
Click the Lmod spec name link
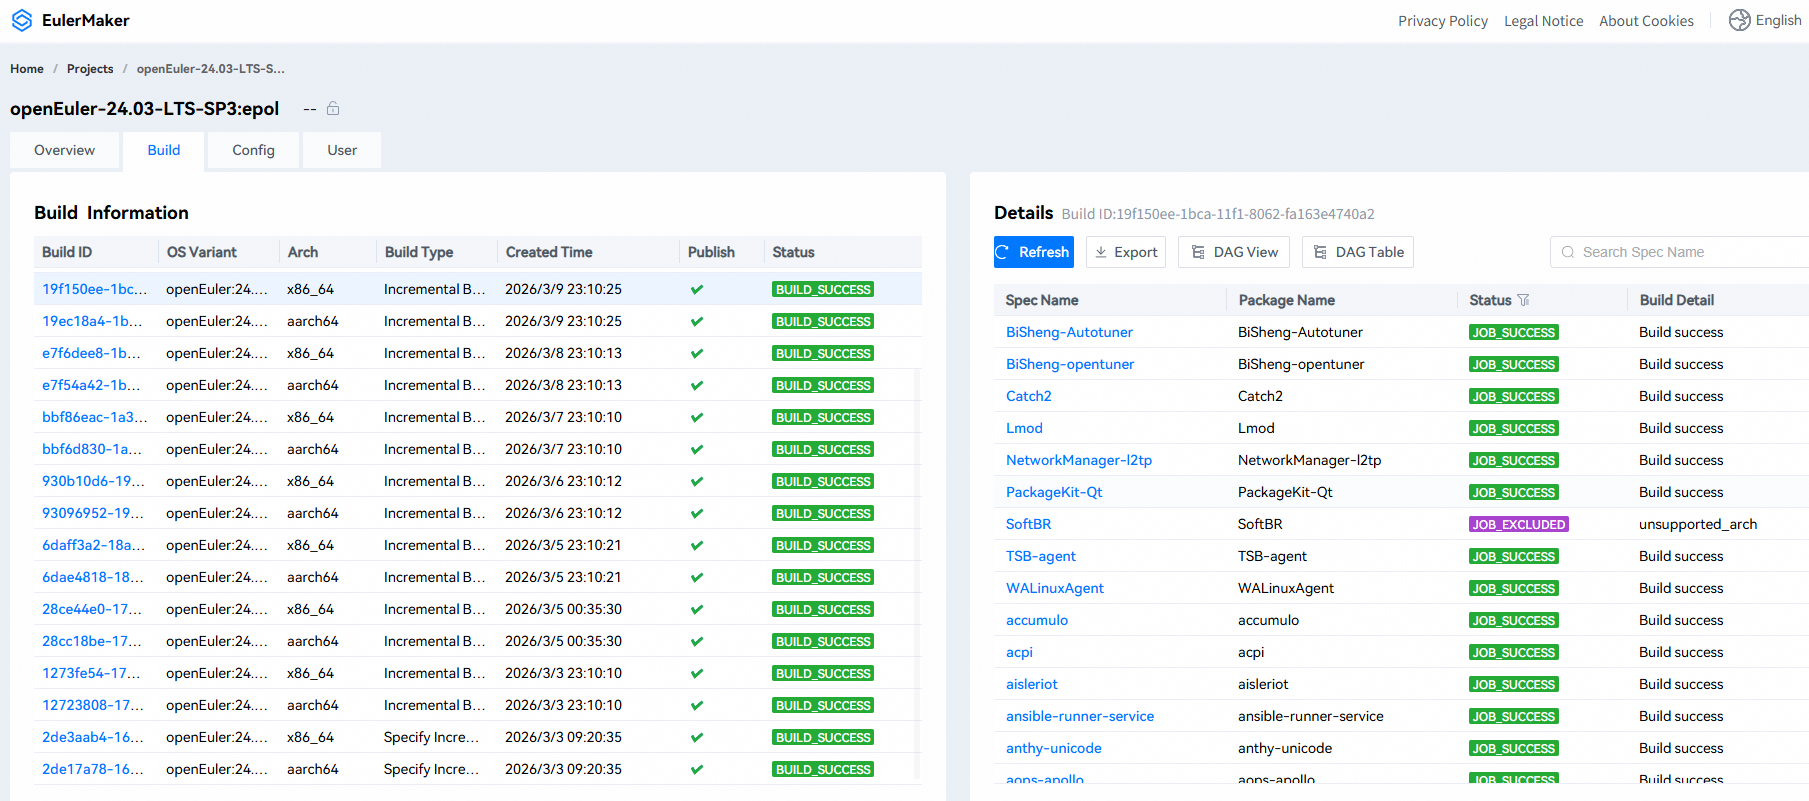1024,428
